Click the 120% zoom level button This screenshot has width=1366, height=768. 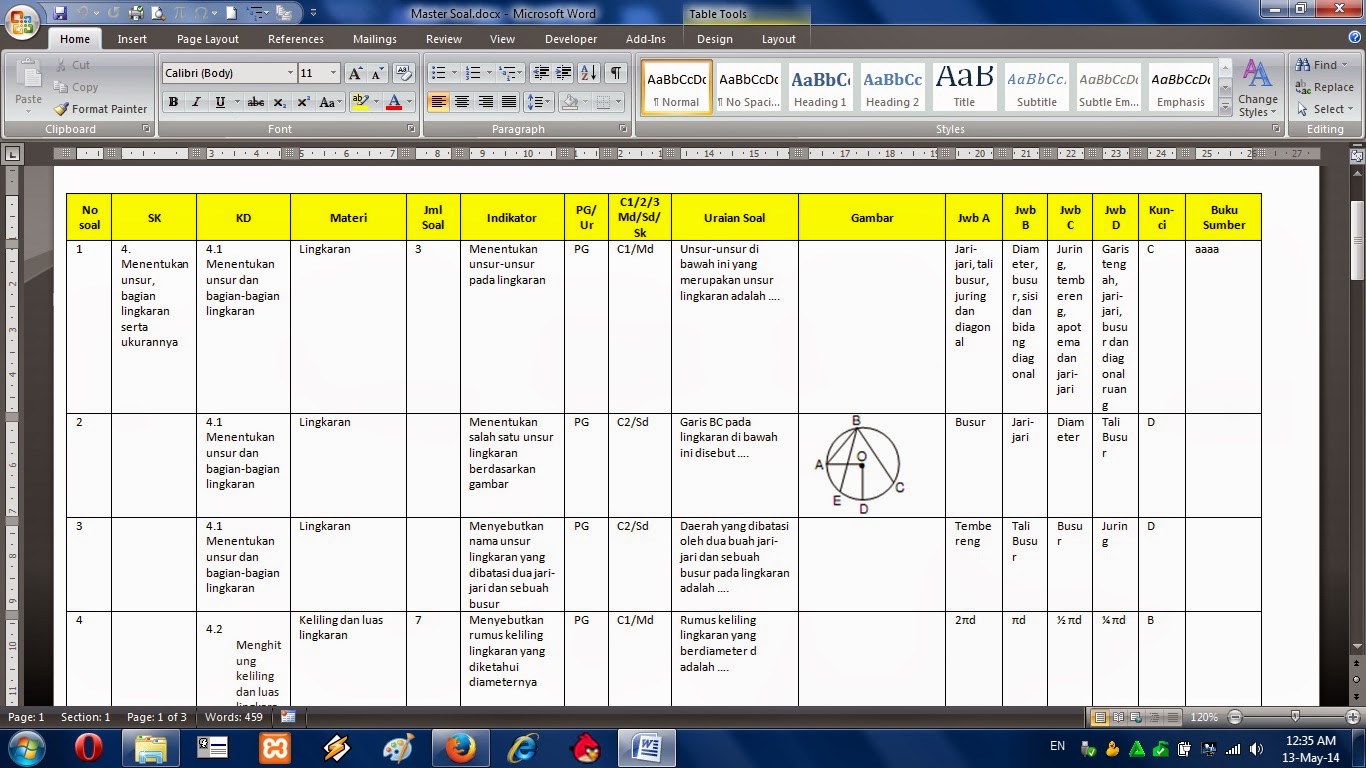tap(1206, 717)
